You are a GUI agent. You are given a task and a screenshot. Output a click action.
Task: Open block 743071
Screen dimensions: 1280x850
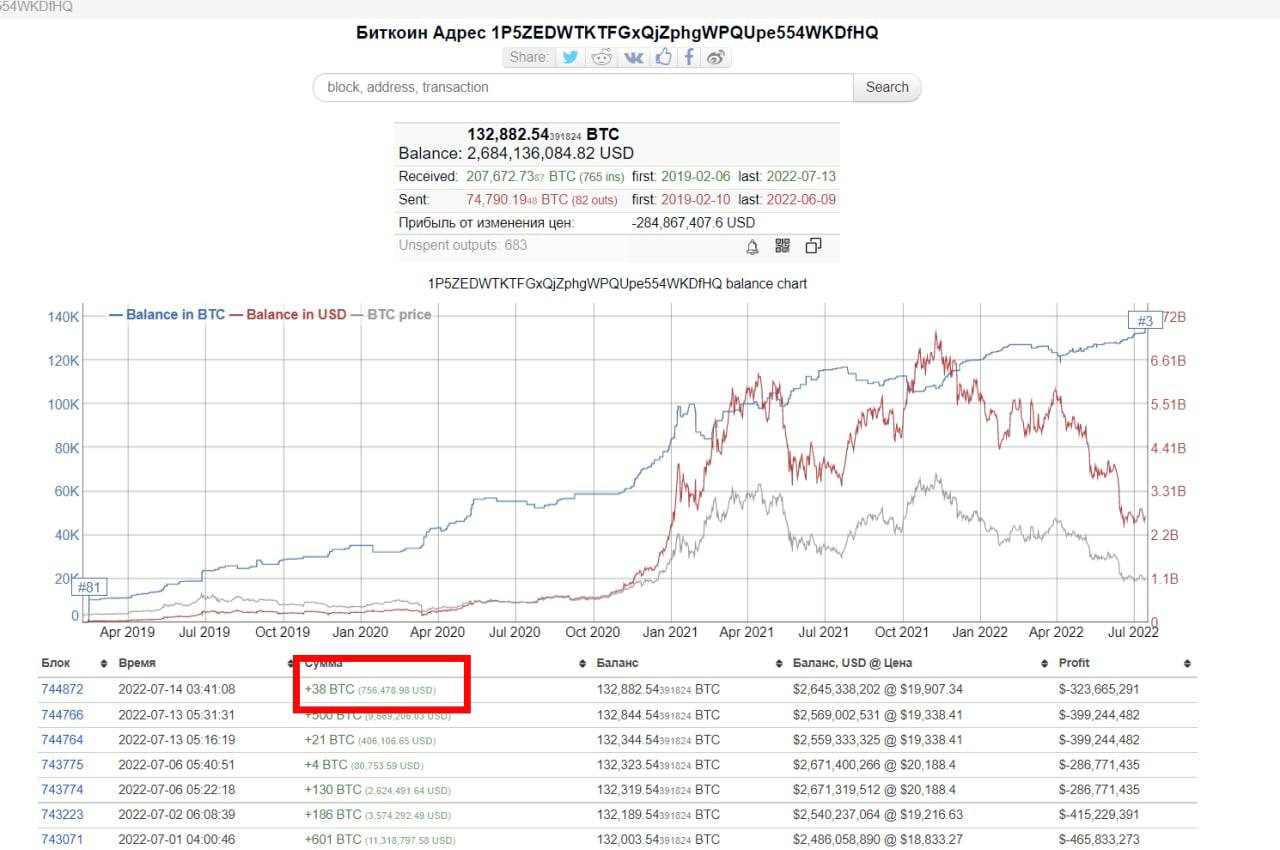click(62, 840)
